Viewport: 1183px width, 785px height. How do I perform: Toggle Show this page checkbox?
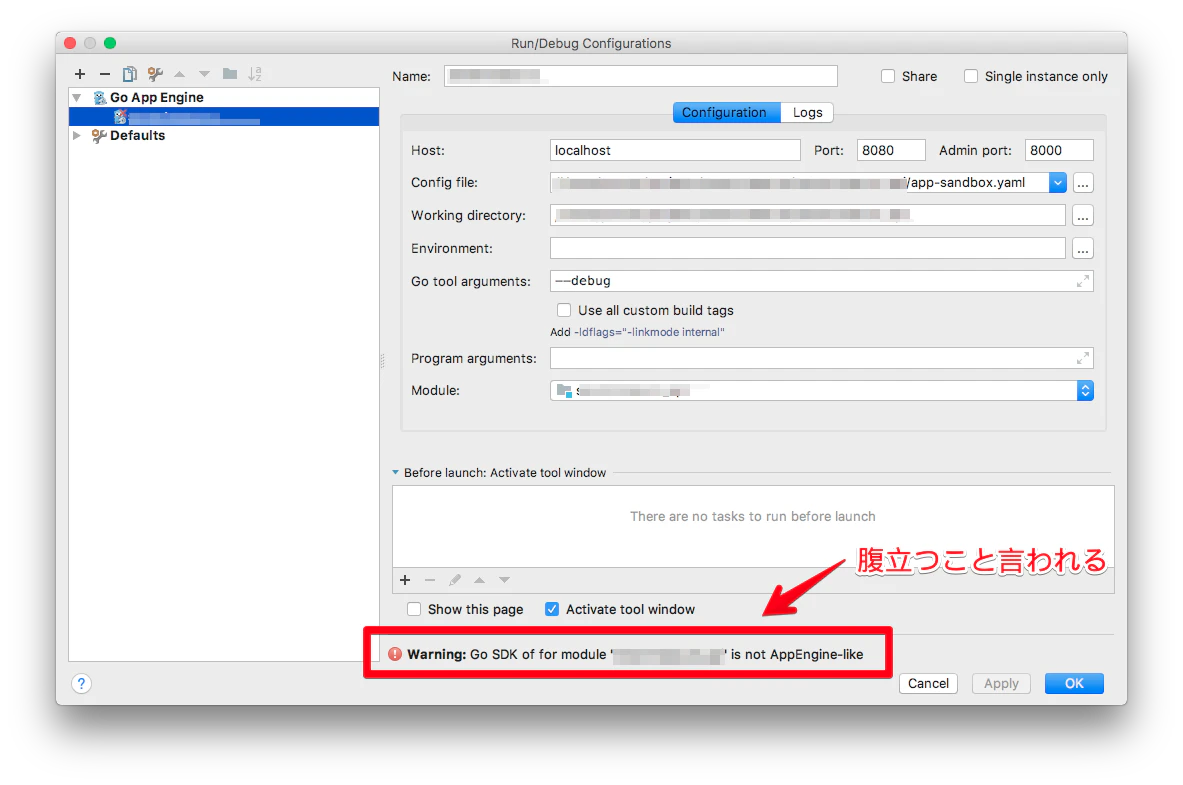414,609
